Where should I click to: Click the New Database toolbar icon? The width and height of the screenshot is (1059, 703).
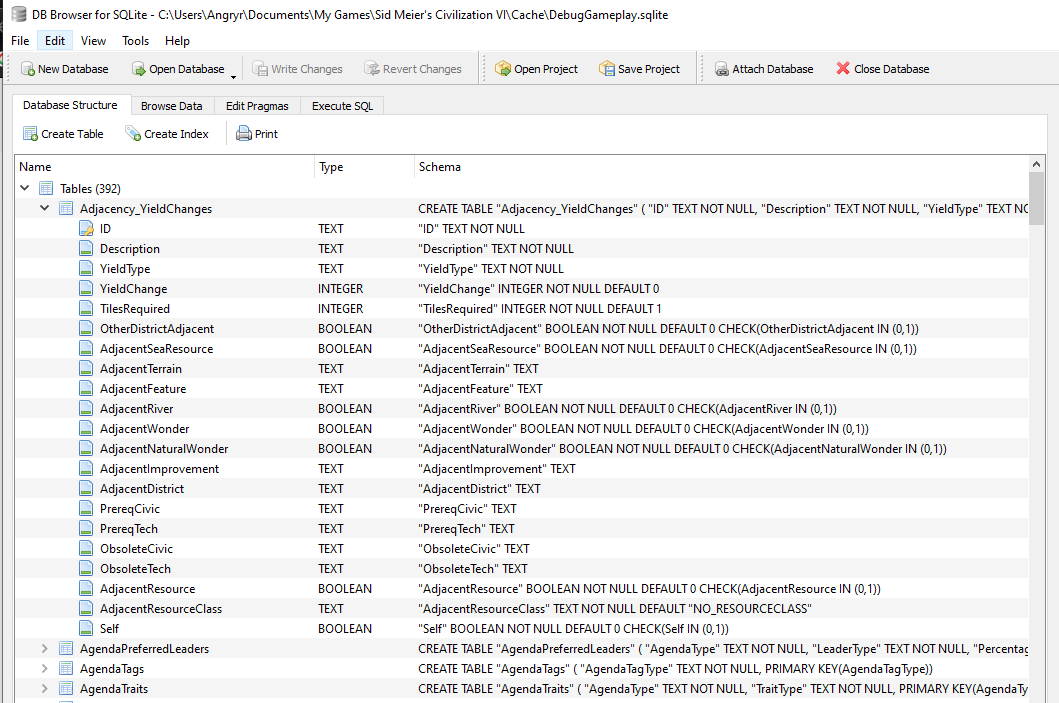point(26,69)
